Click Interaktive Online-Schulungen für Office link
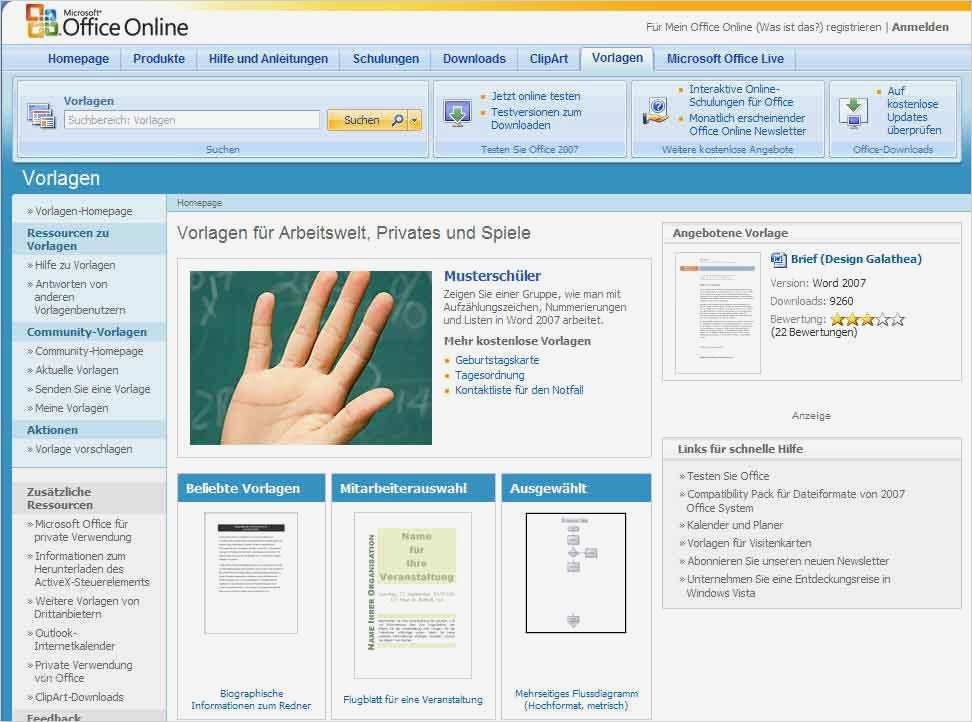 click(741, 95)
